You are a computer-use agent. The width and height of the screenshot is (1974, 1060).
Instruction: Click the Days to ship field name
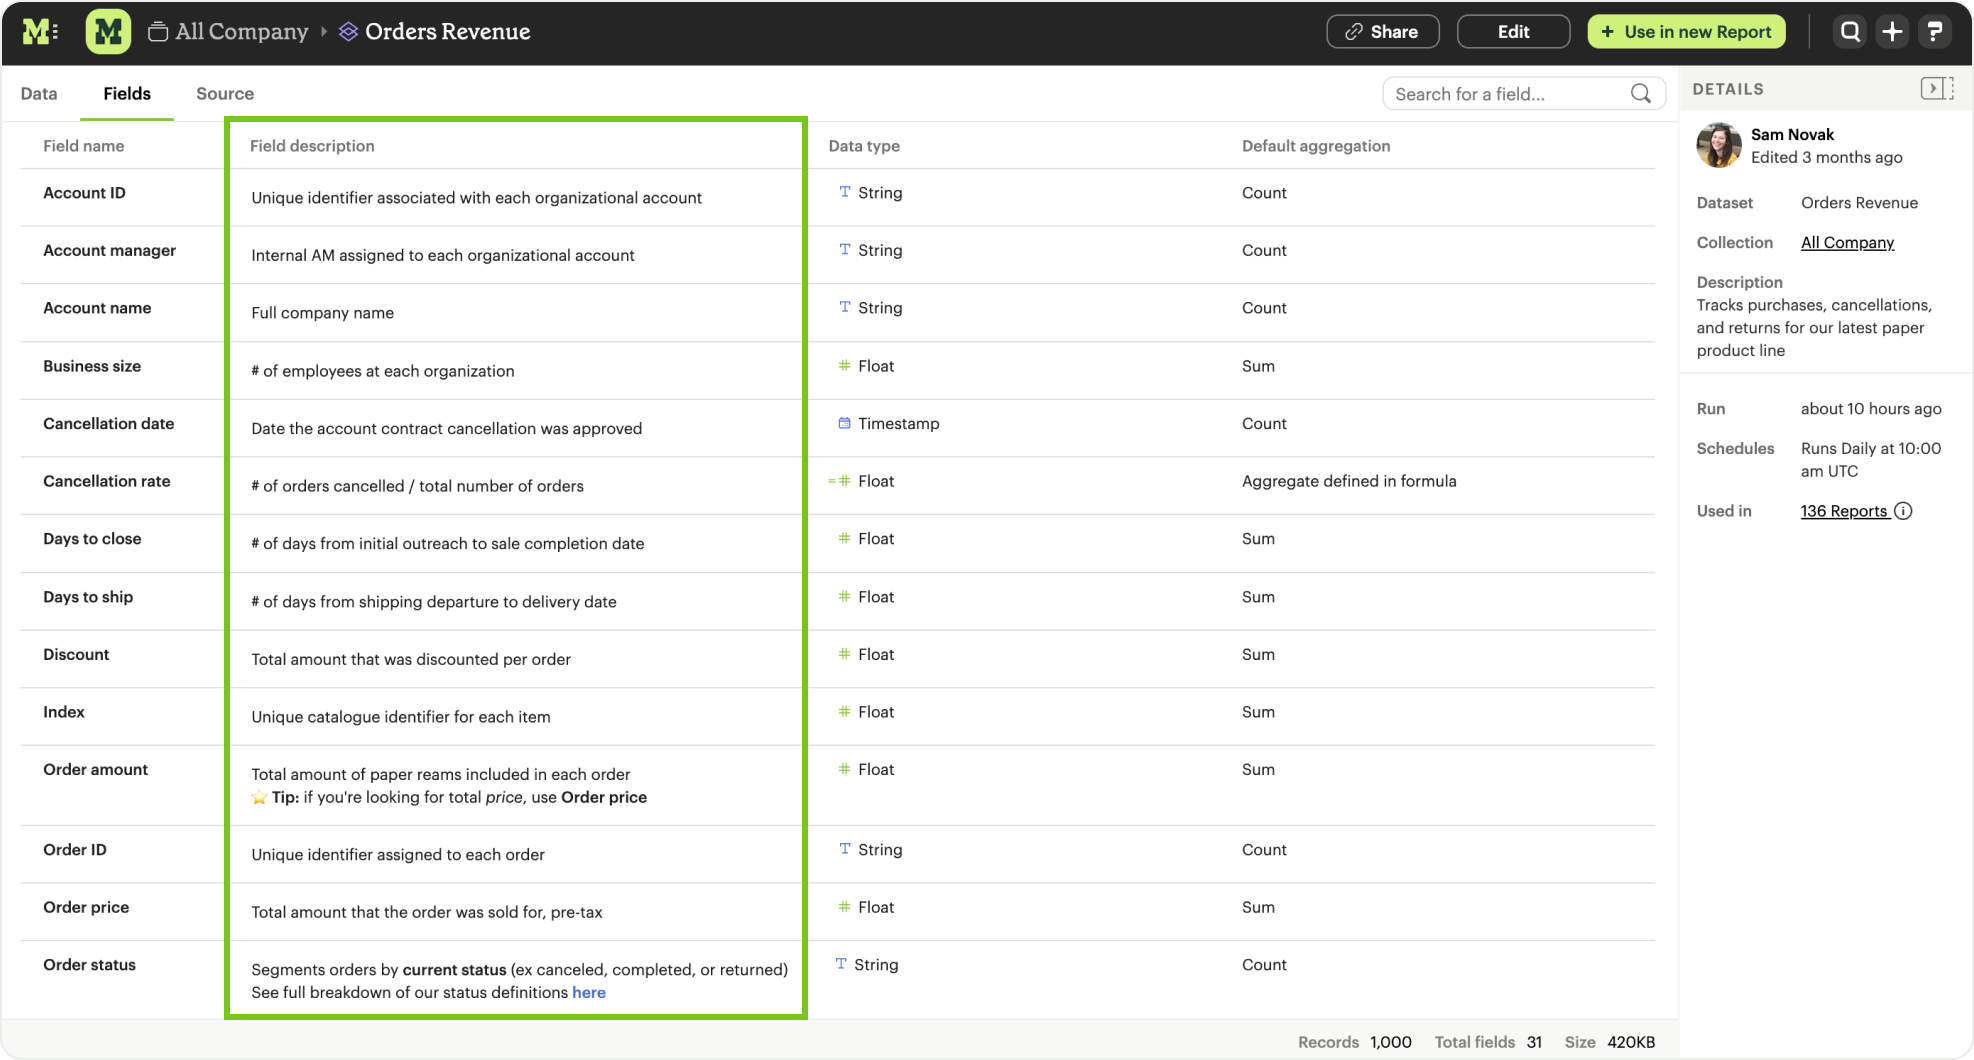[88, 597]
